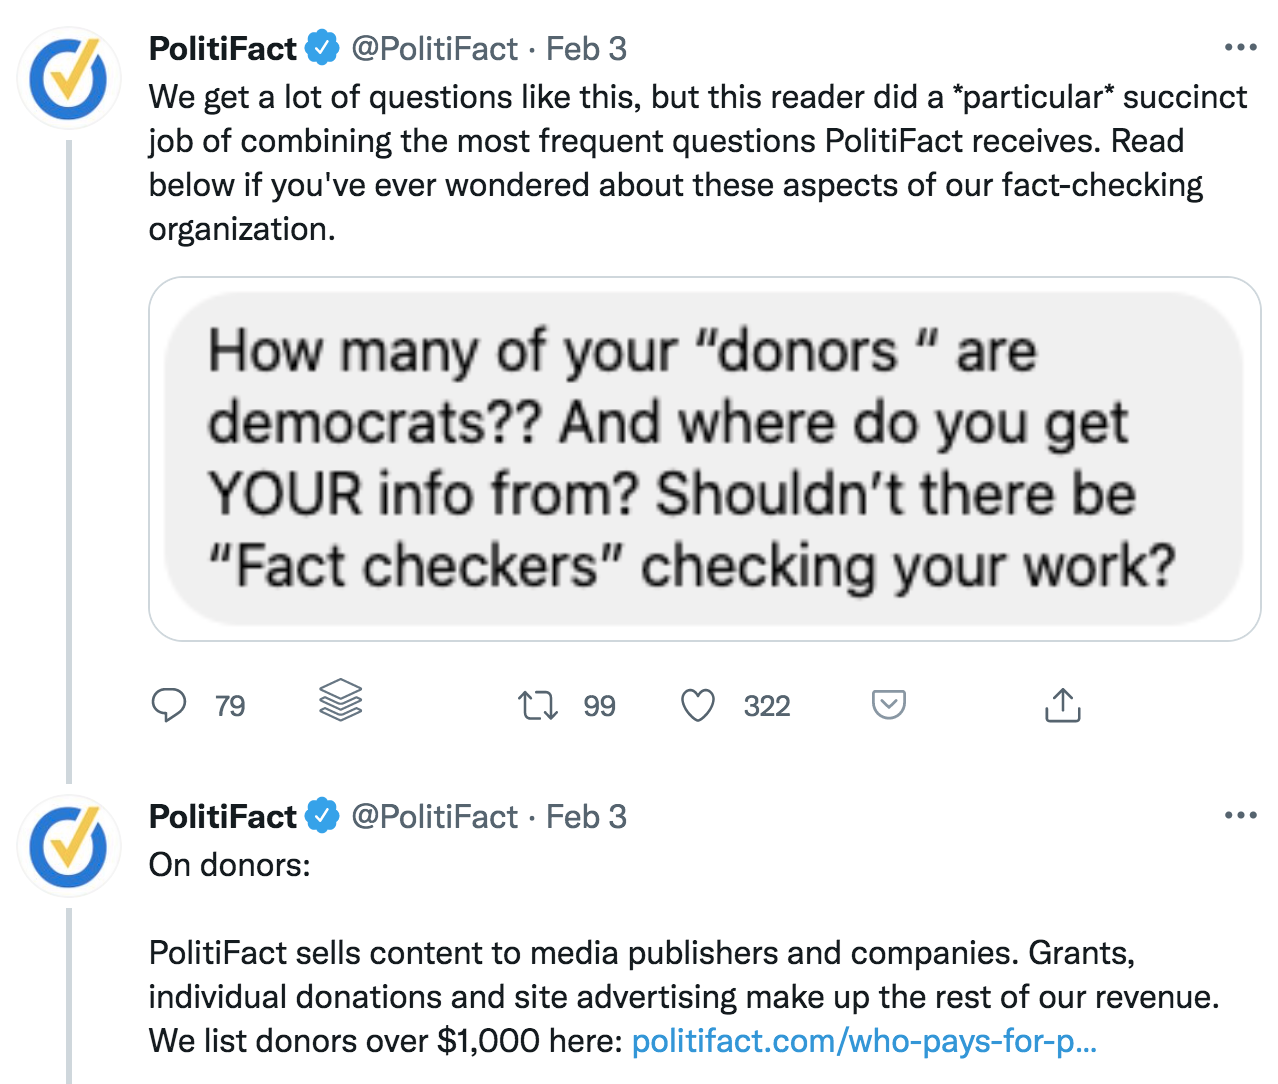This screenshot has width=1278, height=1084.
Task: Open the share icon for the first tweet
Action: [x=1063, y=705]
